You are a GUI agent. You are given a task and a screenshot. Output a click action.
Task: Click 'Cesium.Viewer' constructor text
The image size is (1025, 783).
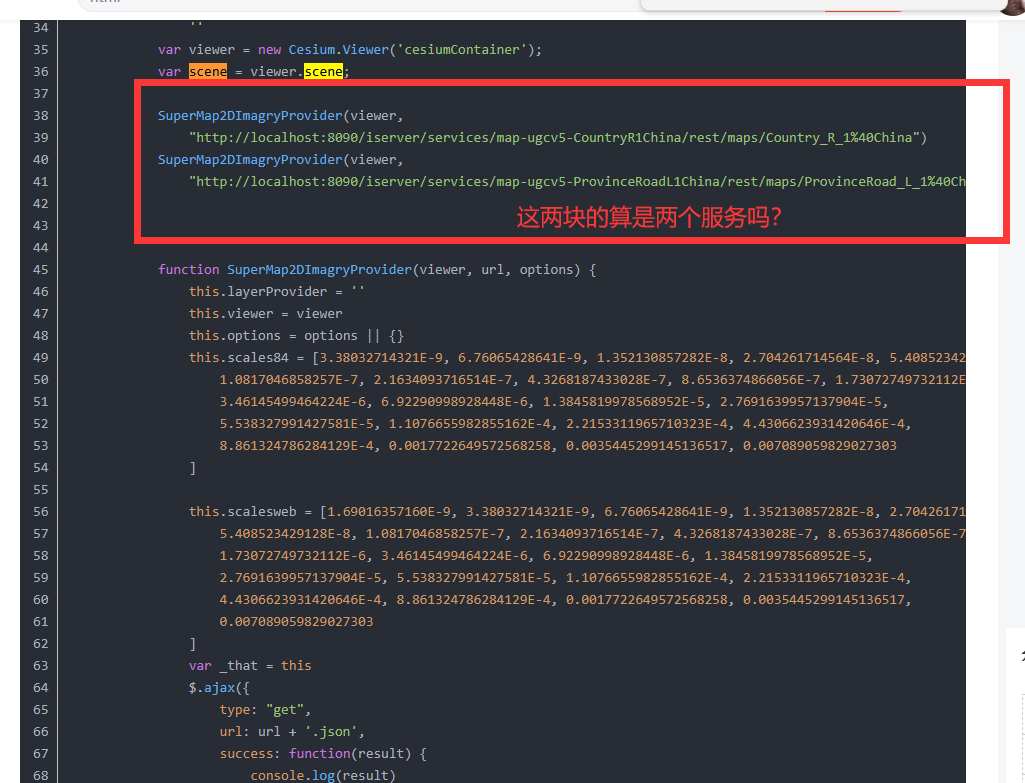click(339, 50)
